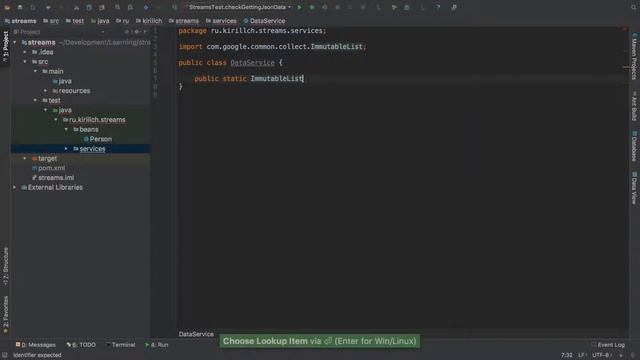Image resolution: width=640 pixels, height=360 pixels.
Task: Click DataService breadcrumb below the editor
Action: 196,334
